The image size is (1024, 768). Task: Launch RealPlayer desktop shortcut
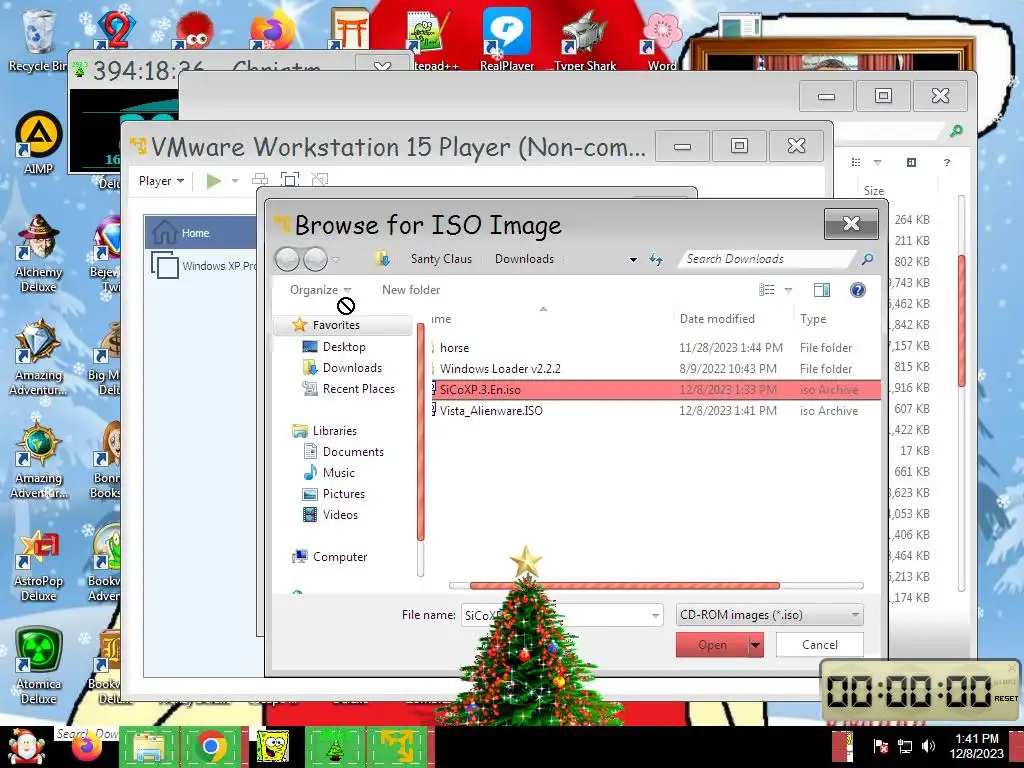click(507, 39)
